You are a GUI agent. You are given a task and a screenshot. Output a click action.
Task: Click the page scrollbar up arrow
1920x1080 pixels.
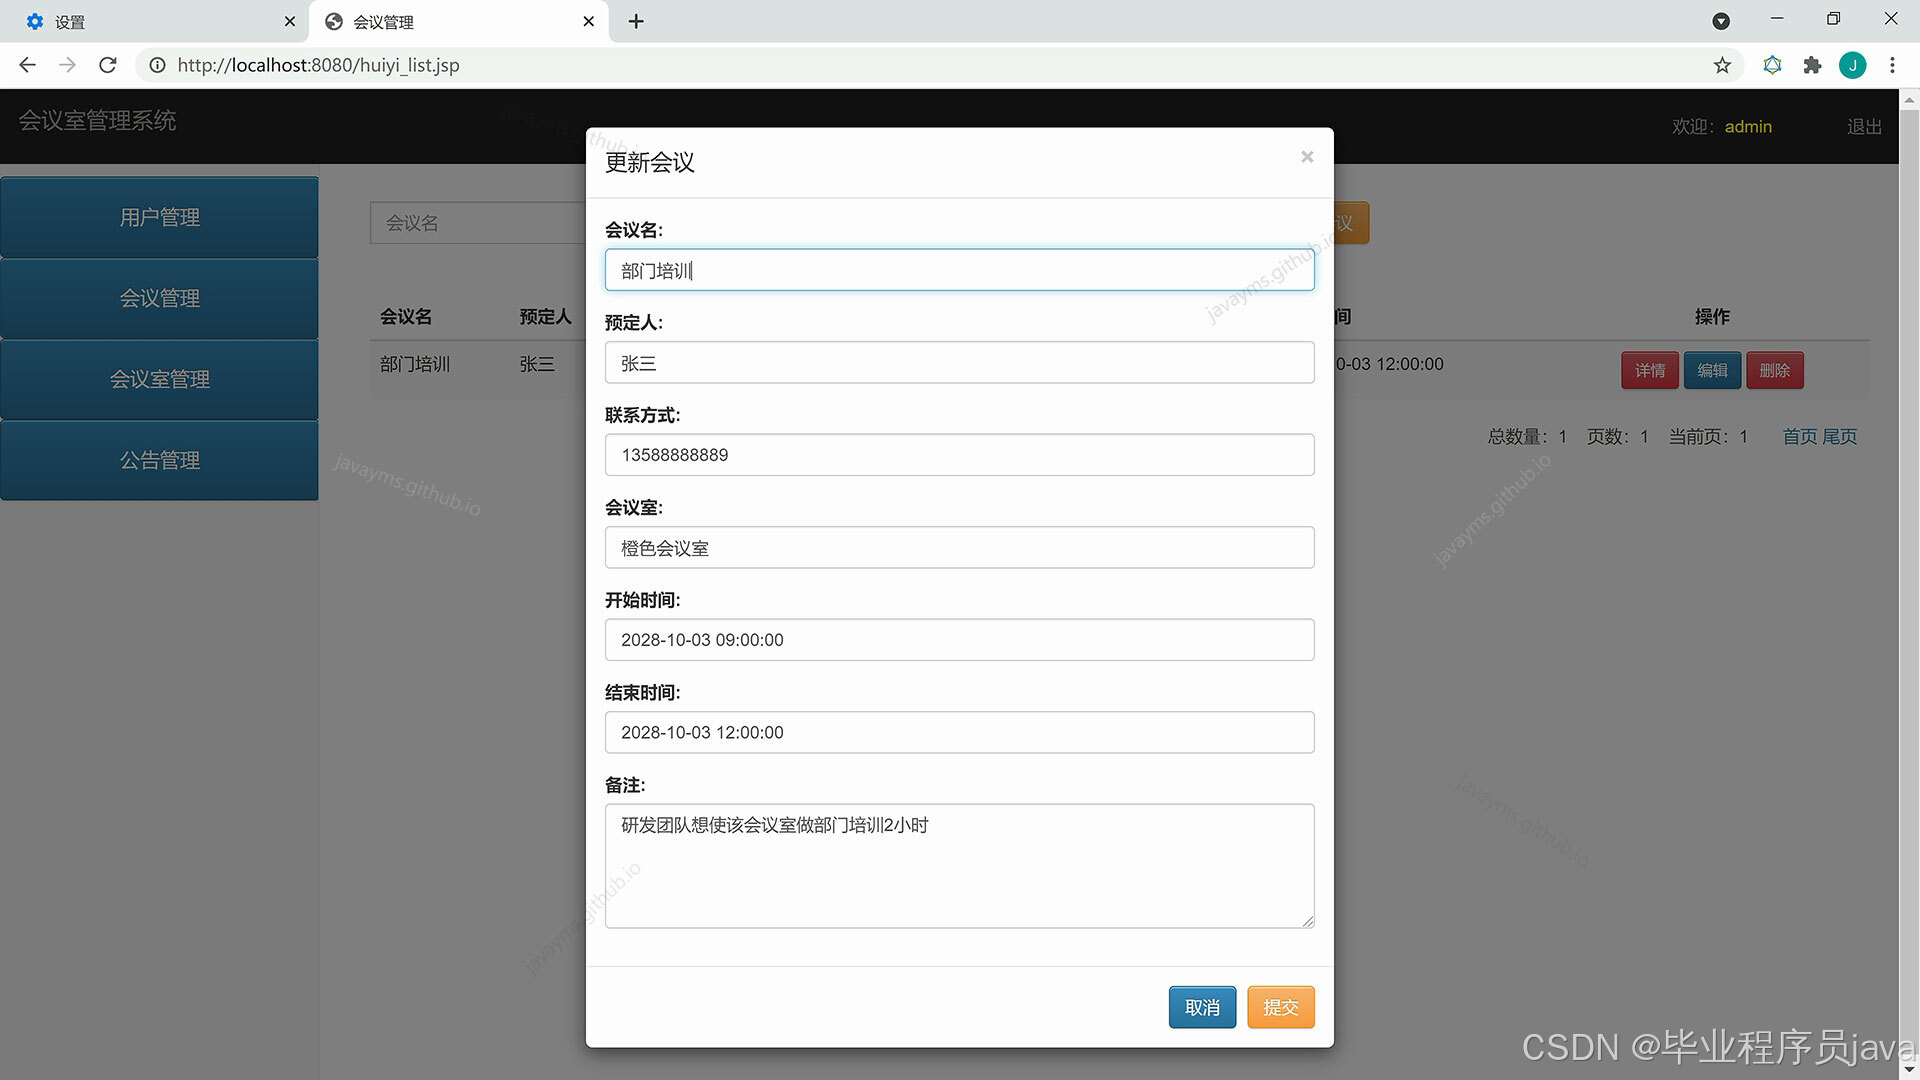[1909, 99]
